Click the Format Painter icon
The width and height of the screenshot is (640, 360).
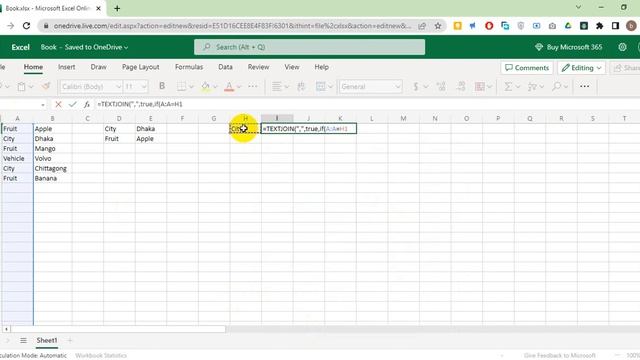(x=46, y=86)
